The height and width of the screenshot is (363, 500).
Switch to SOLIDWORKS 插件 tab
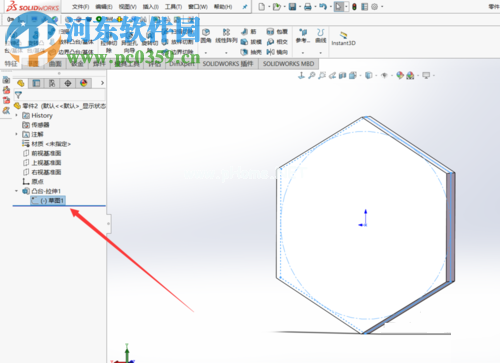point(228,64)
